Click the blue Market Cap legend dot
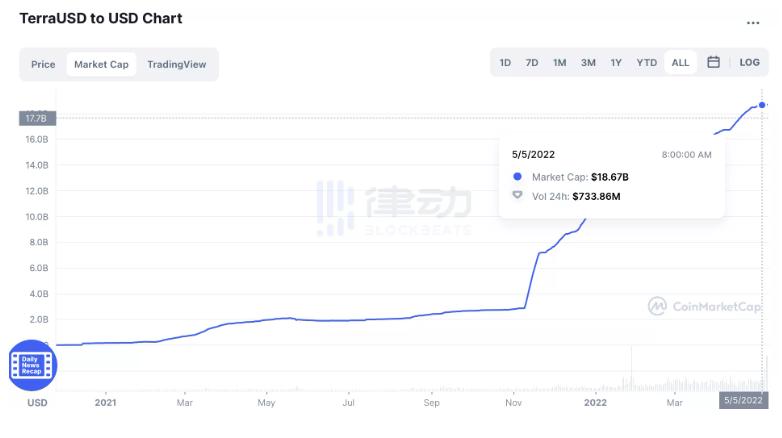This screenshot has width=782, height=438. click(517, 177)
